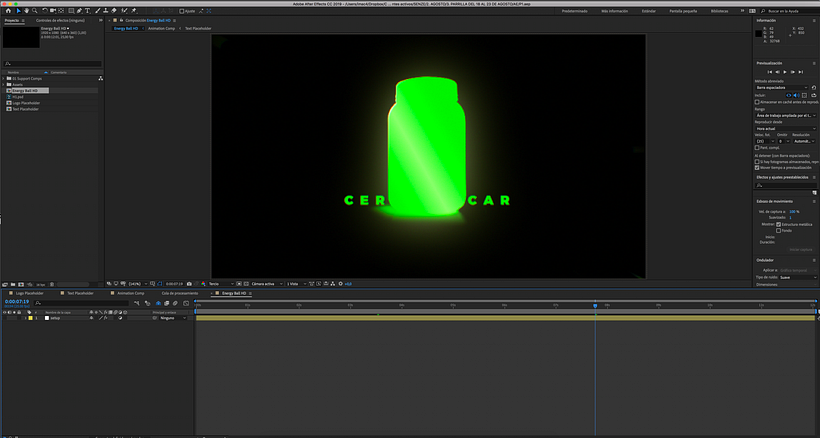Click the yellow label swatch of setup layer

pos(30,318)
